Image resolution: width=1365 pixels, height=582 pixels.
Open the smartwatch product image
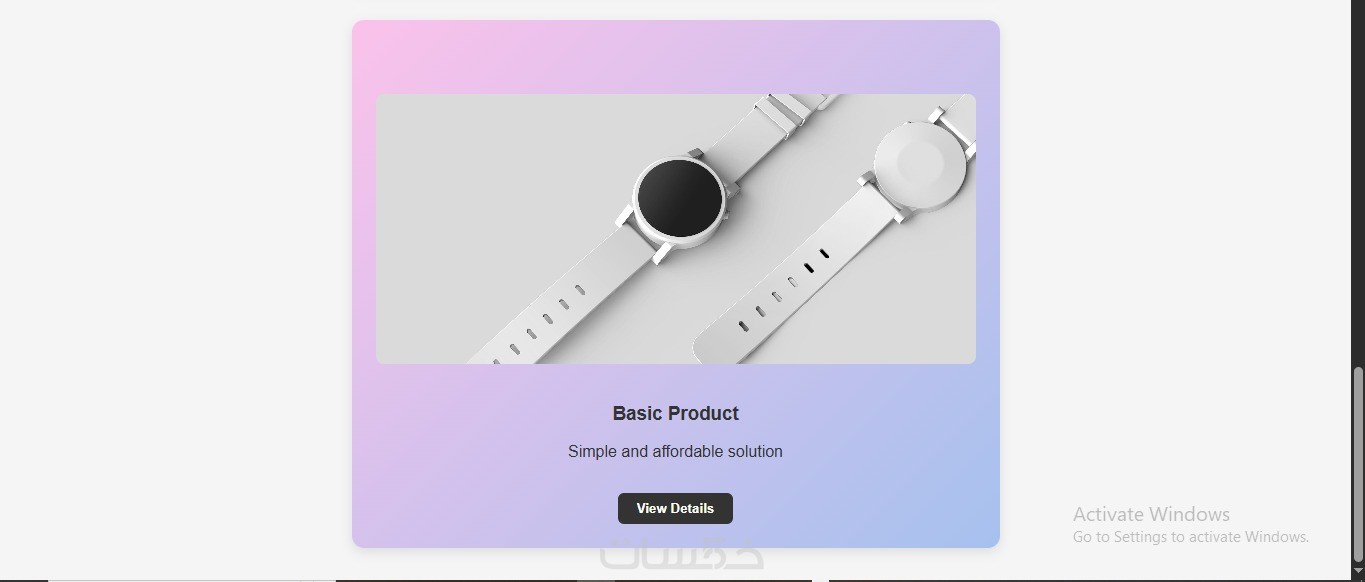pyautogui.click(x=676, y=229)
